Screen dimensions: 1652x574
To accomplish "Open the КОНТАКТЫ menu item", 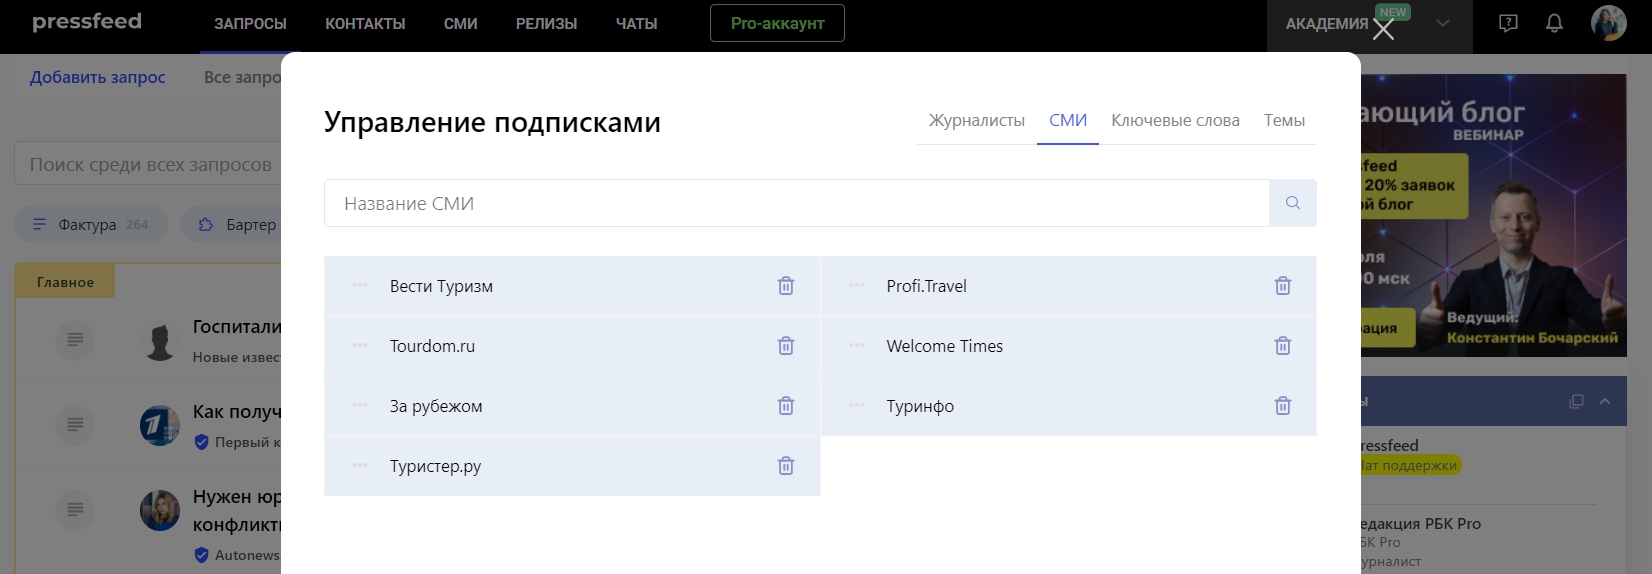I will coord(365,23).
